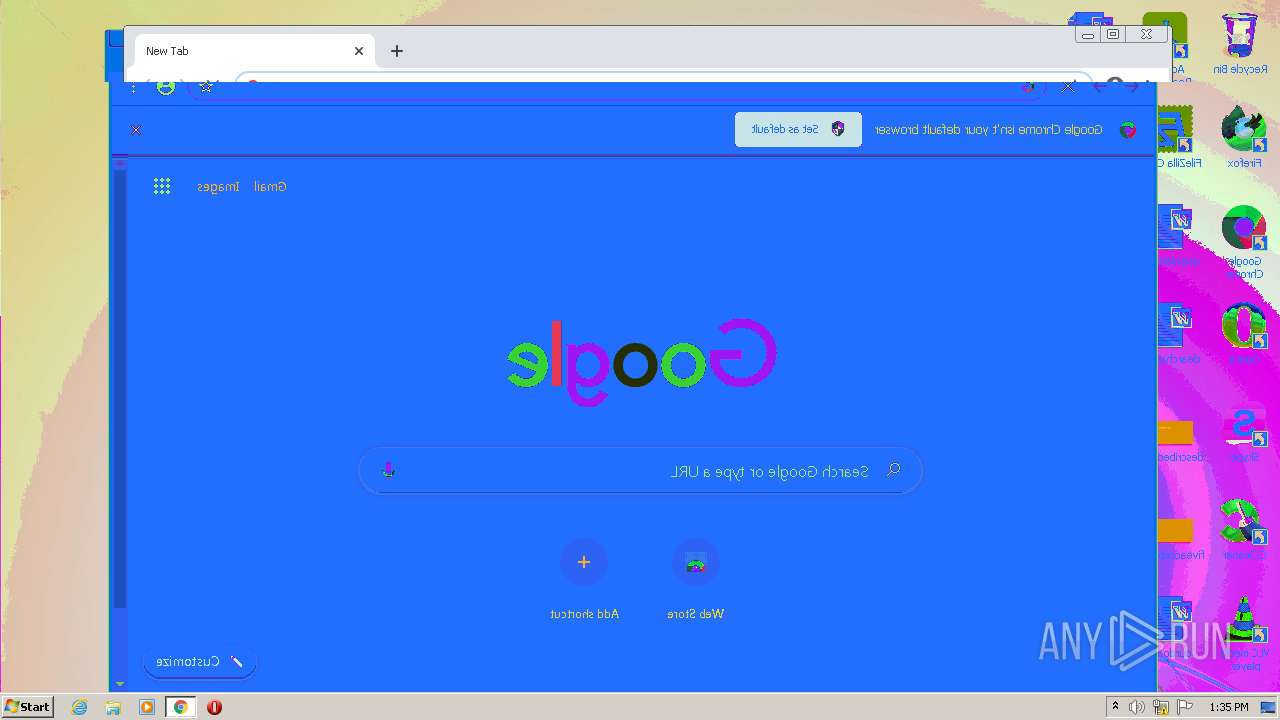Viewport: 1280px width, 720px height.
Task: Open the Google apps grid icon
Action: click(162, 186)
